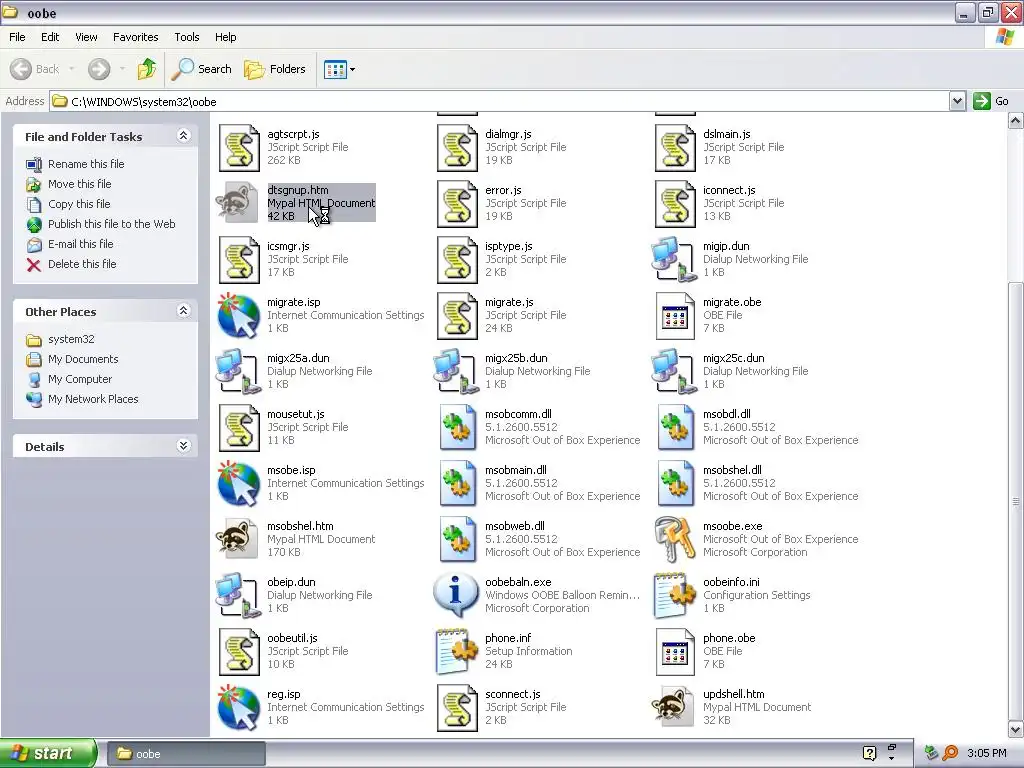Select the migrate.isp globe icon

click(238, 316)
